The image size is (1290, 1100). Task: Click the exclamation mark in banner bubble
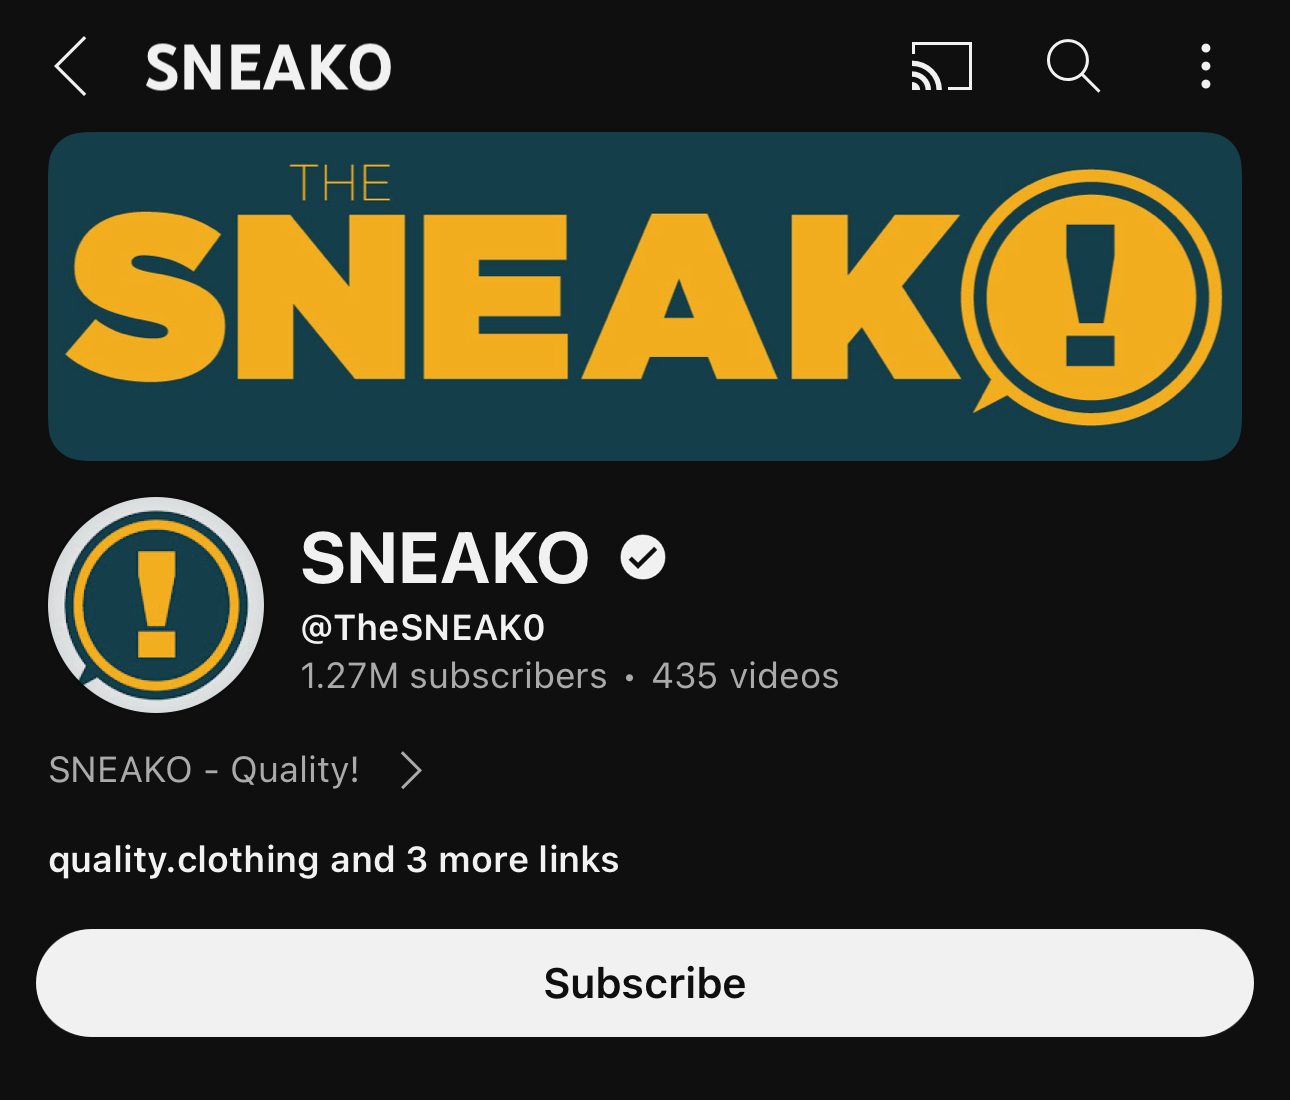pos(1091,294)
